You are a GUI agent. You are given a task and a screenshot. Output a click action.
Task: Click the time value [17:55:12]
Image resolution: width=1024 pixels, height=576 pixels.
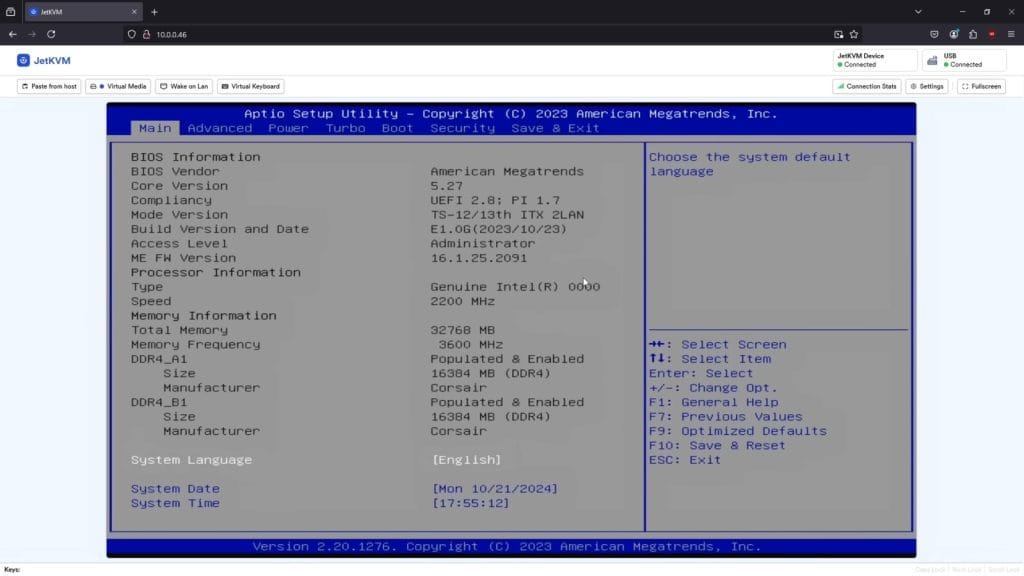click(x=470, y=503)
